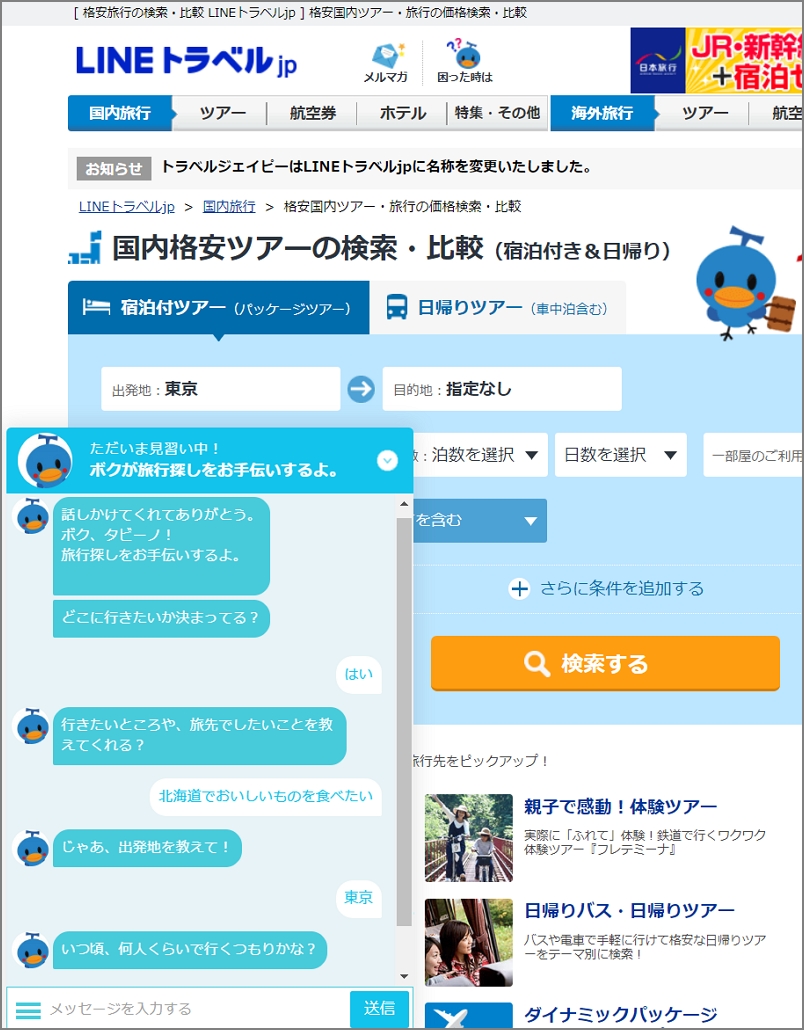Click the chat scrollbar up arrow

point(404,504)
